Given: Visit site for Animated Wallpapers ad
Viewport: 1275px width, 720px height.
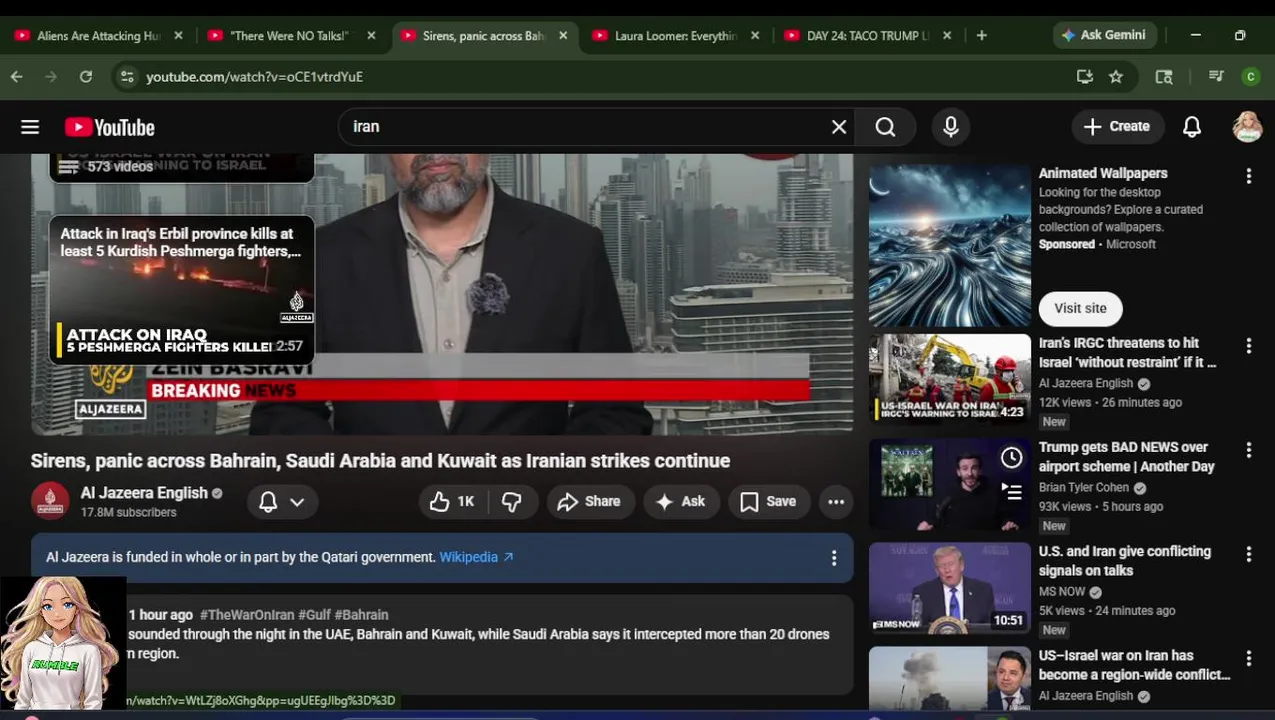Looking at the screenshot, I should tap(1080, 308).
